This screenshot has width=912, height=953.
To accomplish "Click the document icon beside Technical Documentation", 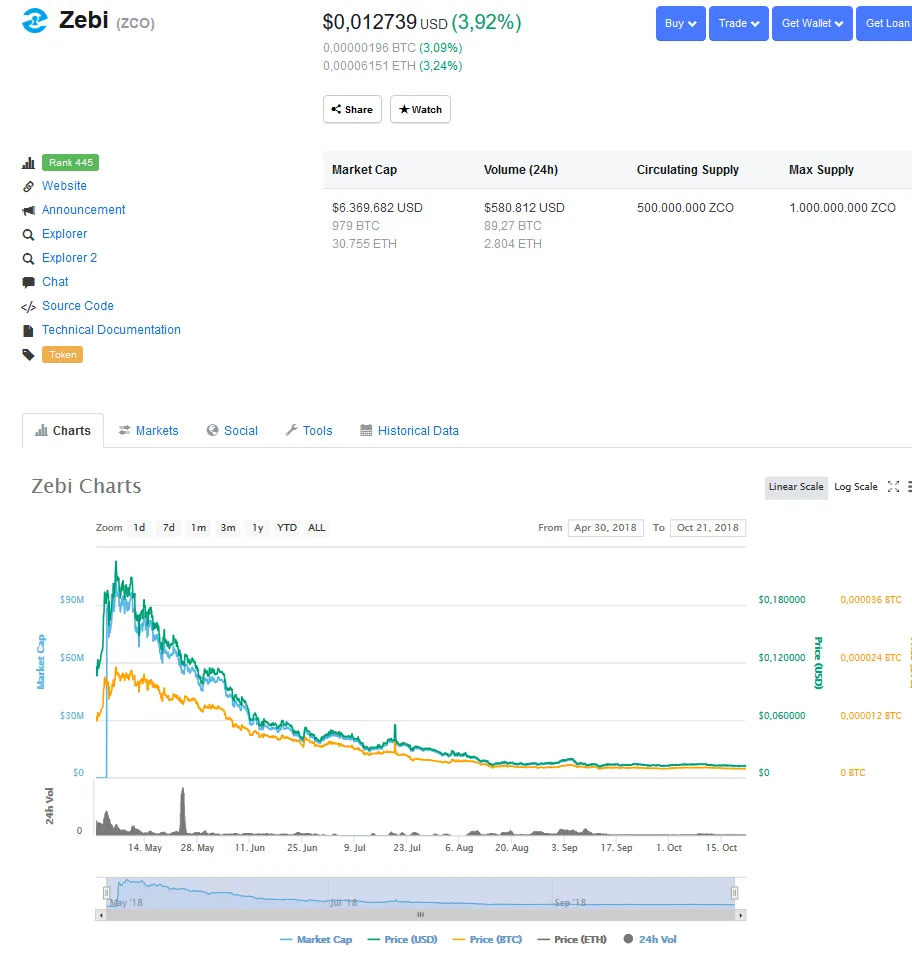I will [28, 331].
